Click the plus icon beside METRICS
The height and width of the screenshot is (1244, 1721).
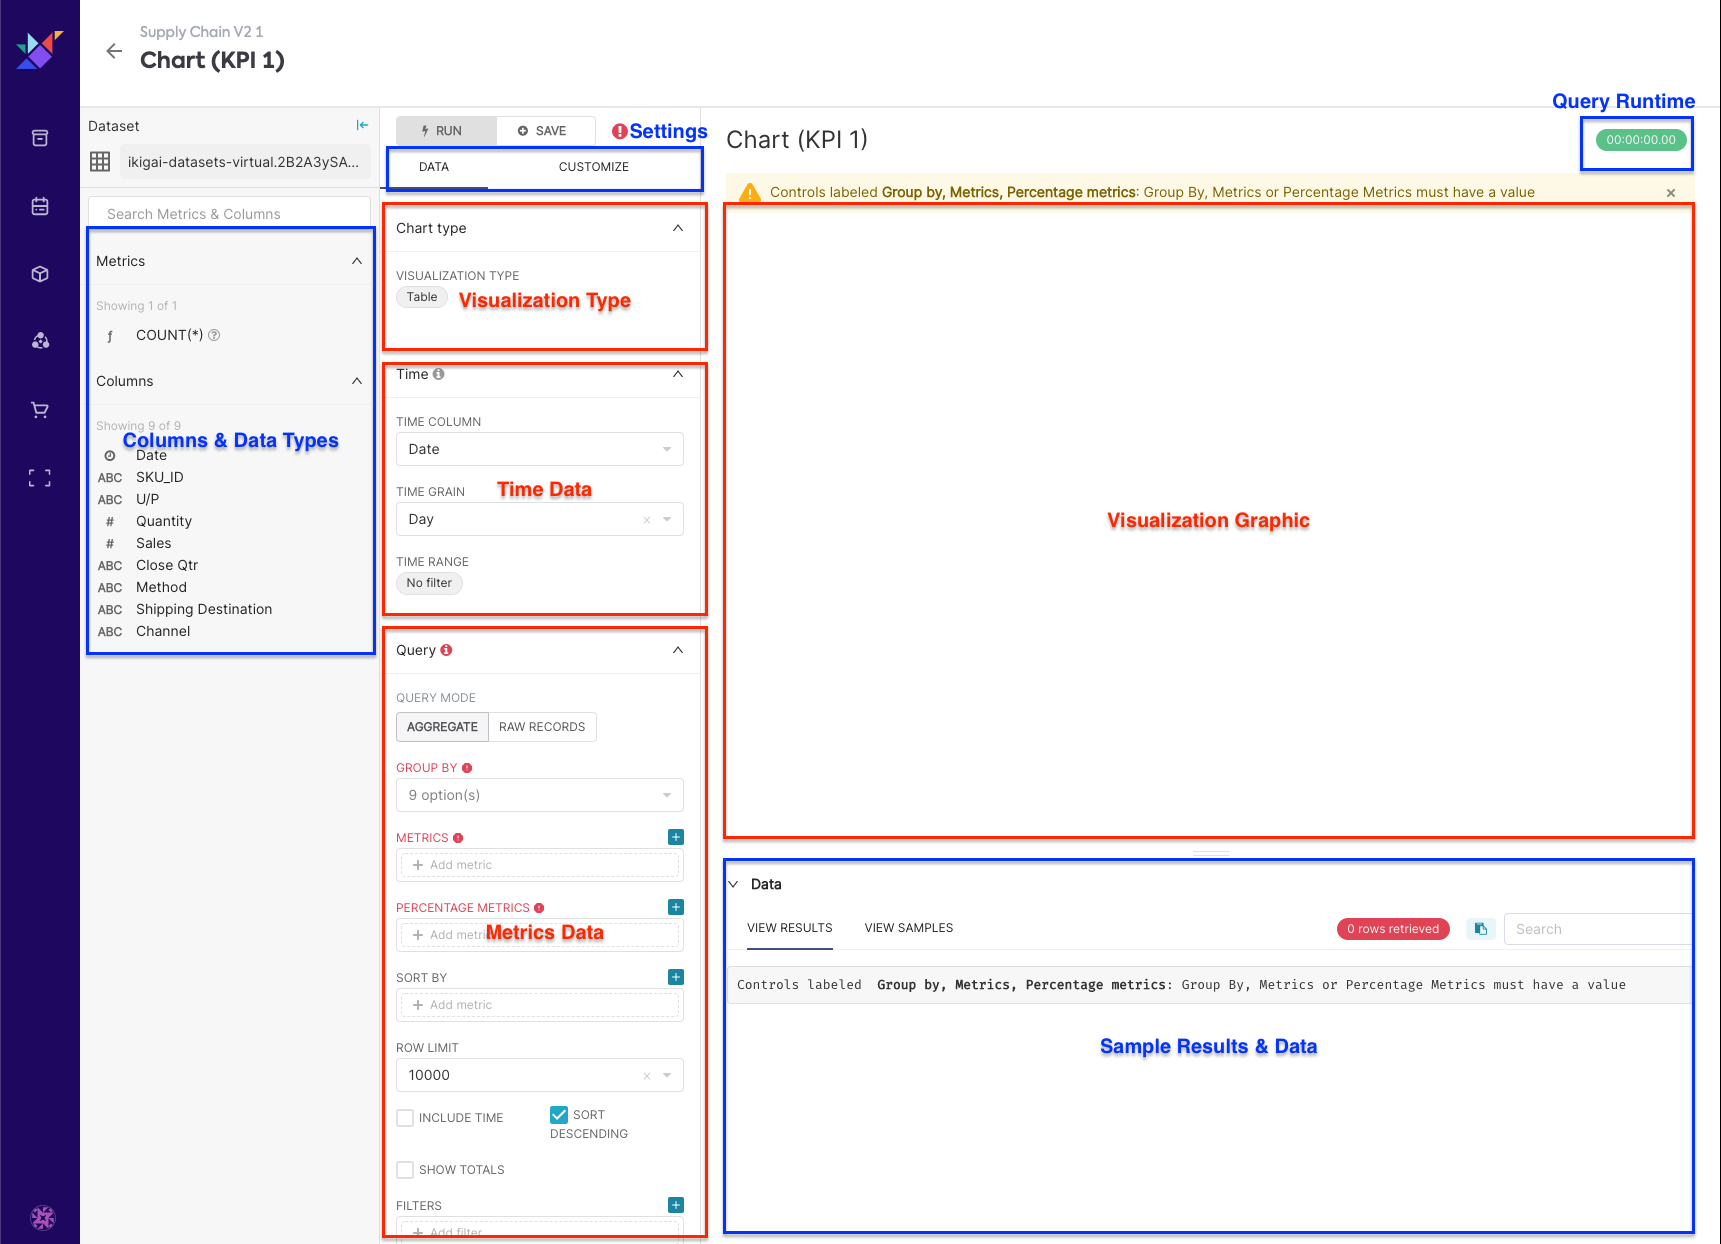[676, 837]
